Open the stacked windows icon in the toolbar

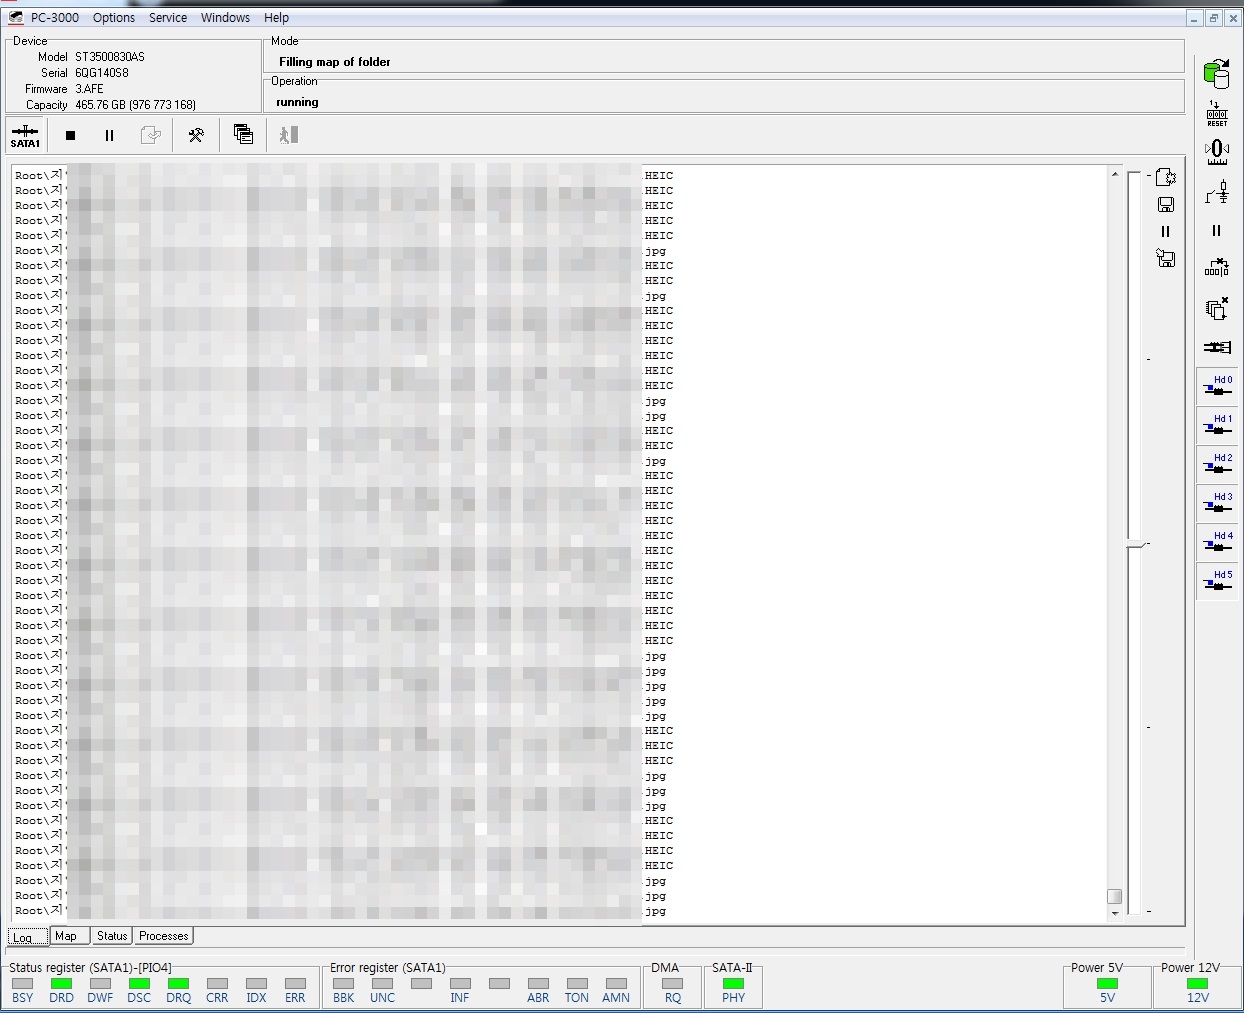tap(243, 135)
